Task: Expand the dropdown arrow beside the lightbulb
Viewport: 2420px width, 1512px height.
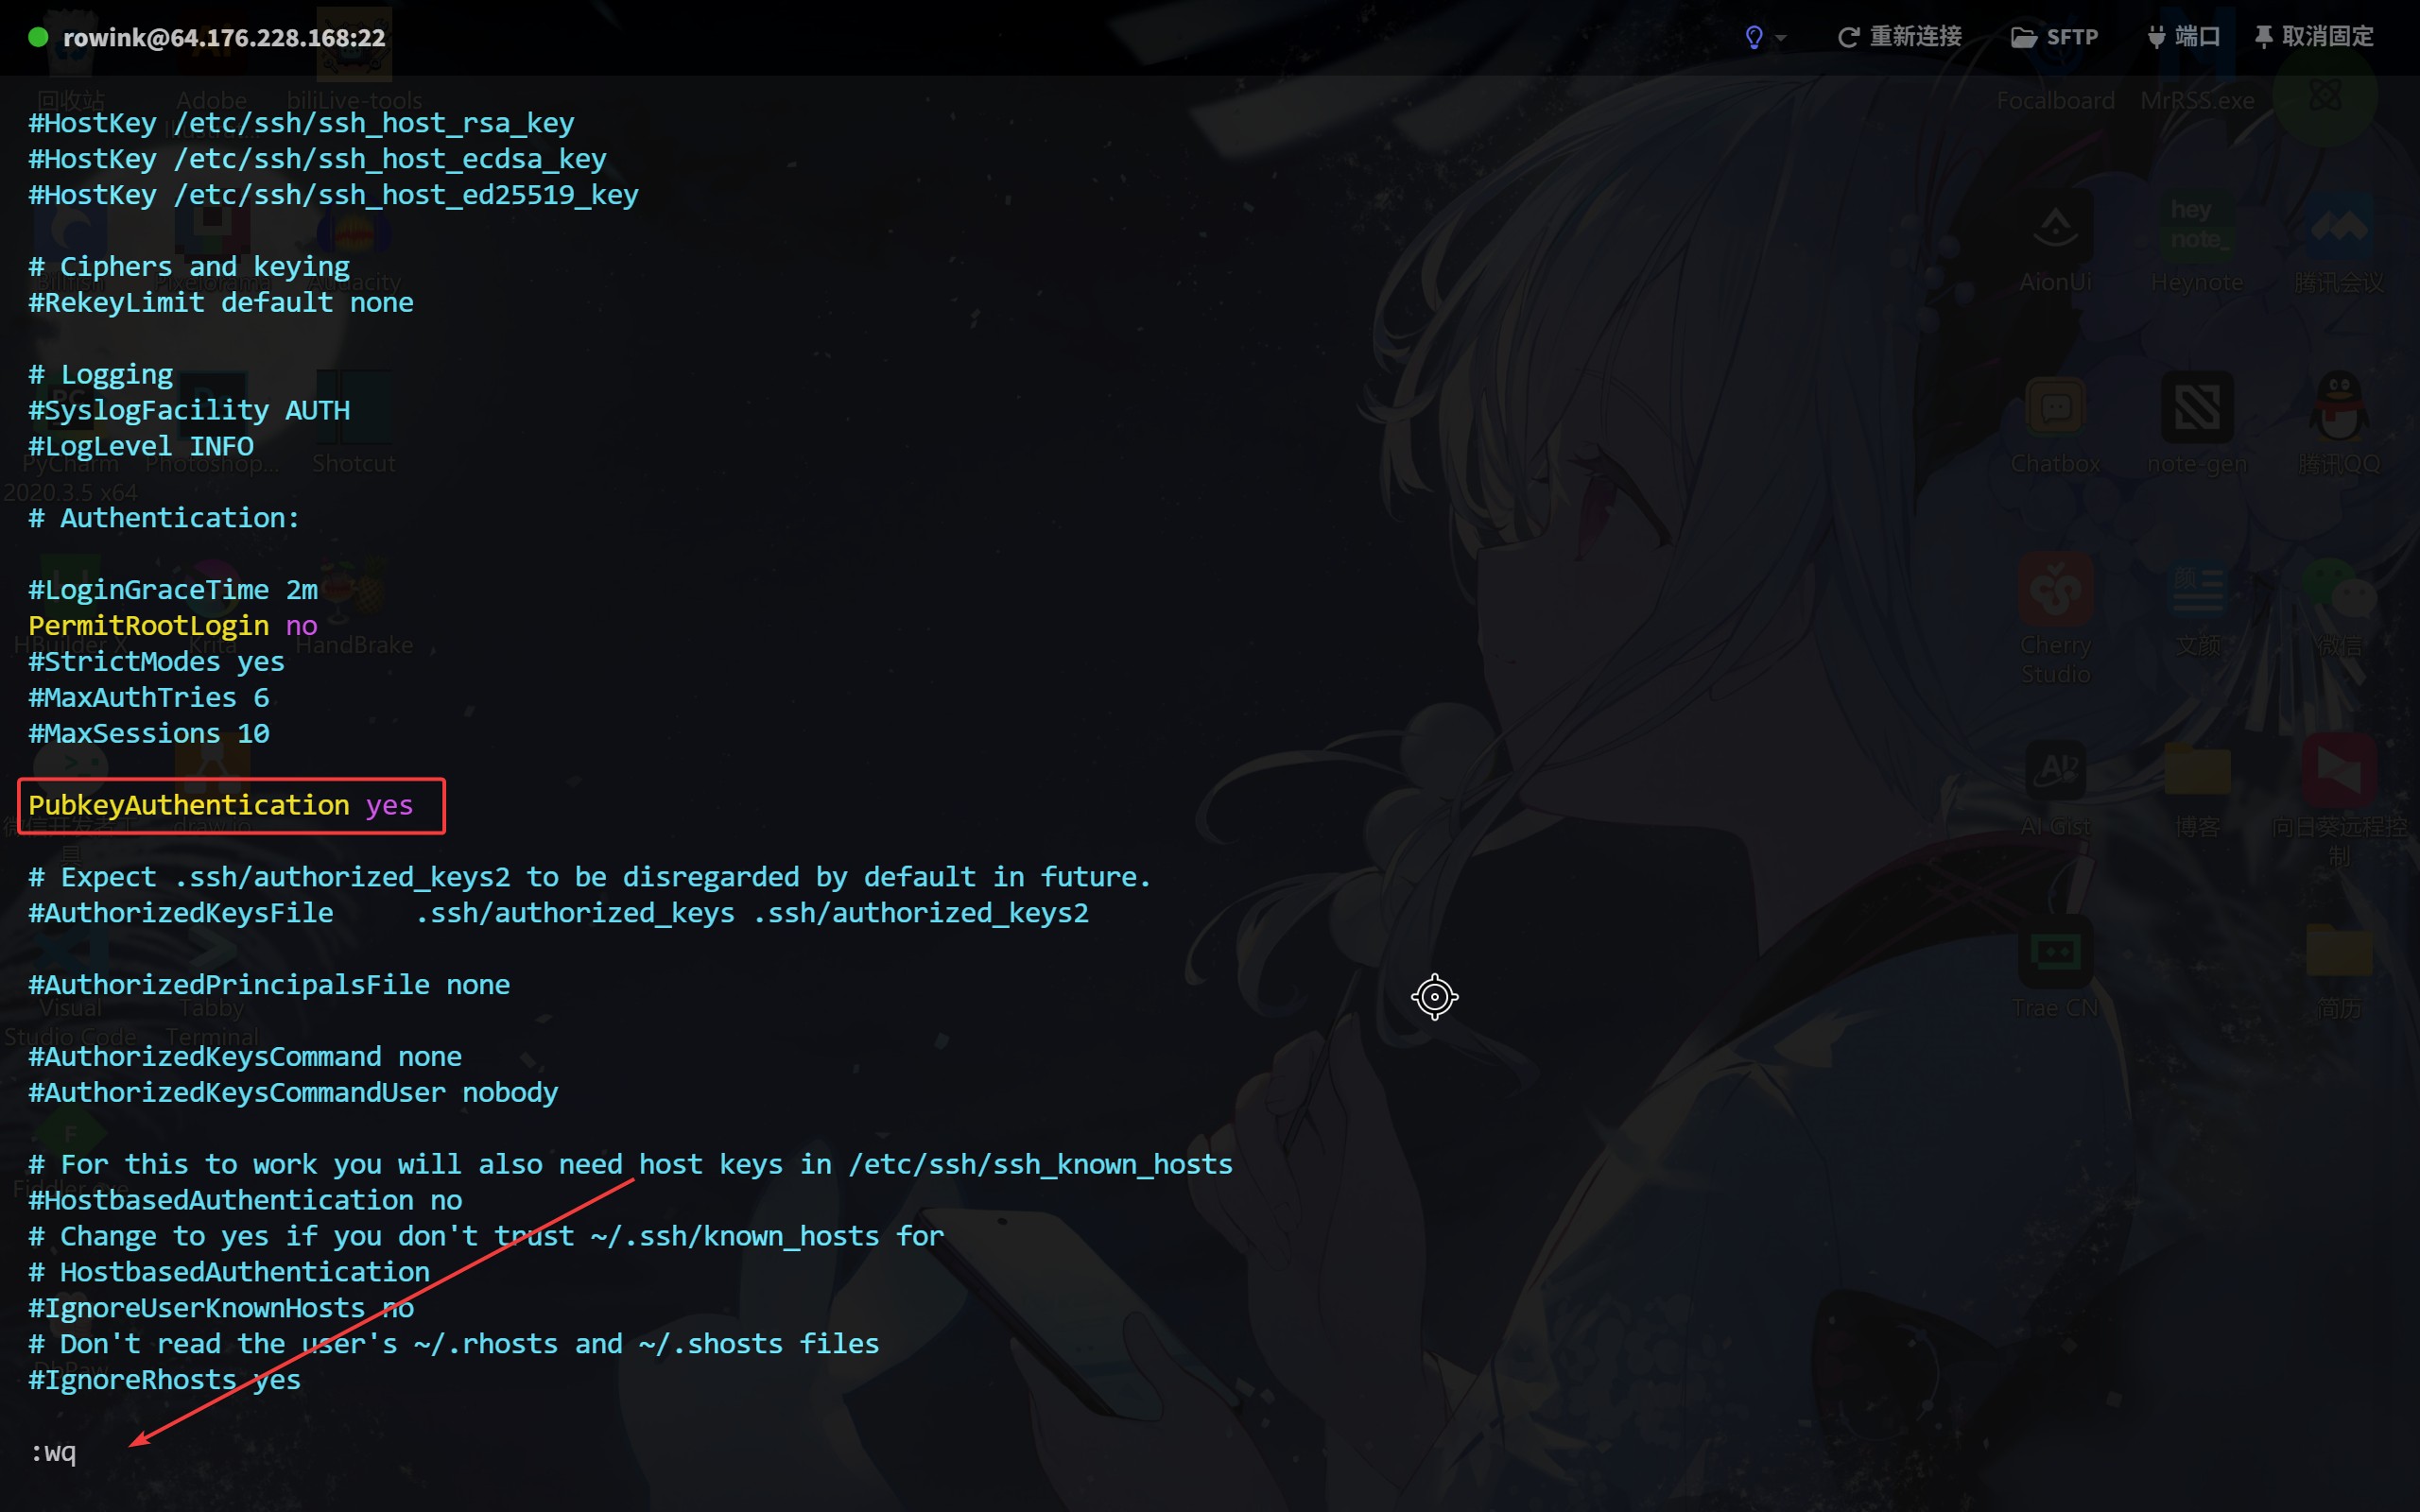Action: (1781, 39)
